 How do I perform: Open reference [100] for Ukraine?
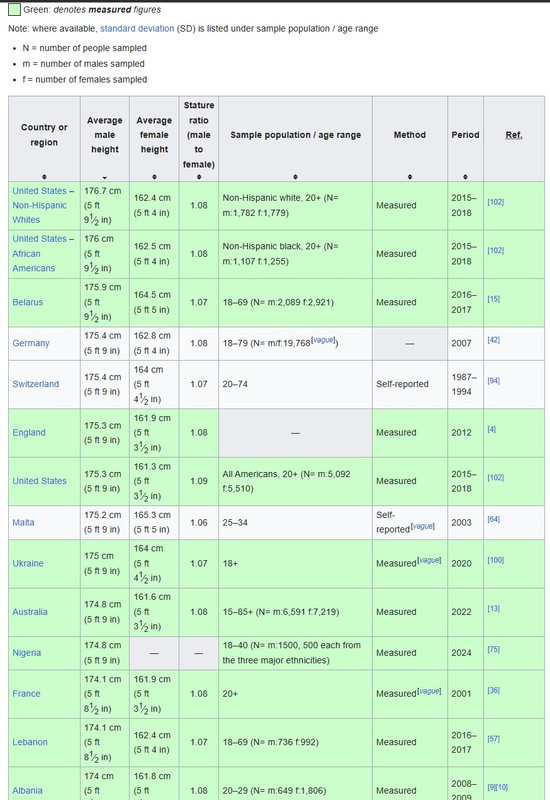(495, 560)
